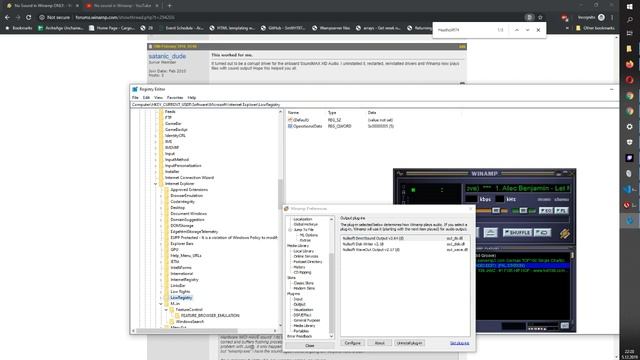Open Windows Start menu on the taskbar
Image resolution: width=640 pixels, height=360 pixels.
[x=629, y=7]
